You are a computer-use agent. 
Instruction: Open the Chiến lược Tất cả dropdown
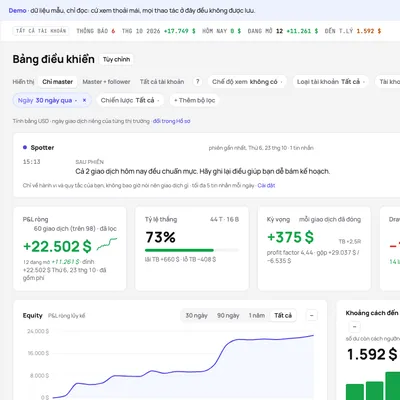[x=130, y=100]
